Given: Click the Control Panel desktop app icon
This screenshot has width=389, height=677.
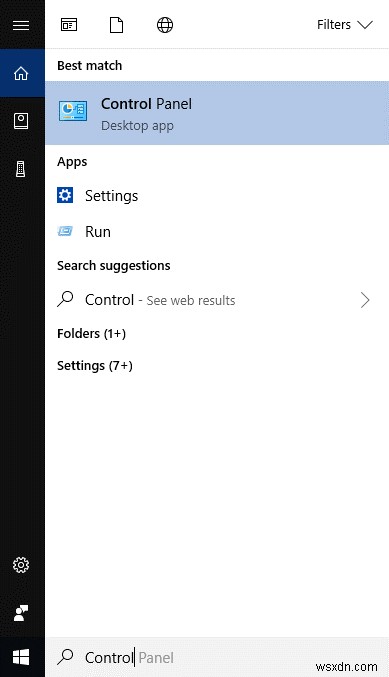Looking at the screenshot, I should coord(73,111).
